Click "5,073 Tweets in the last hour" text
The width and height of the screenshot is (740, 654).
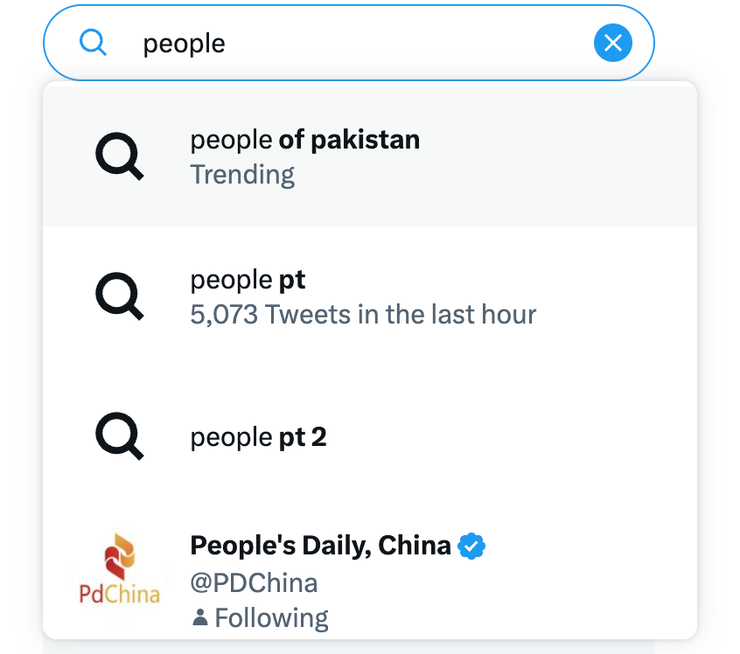click(363, 315)
